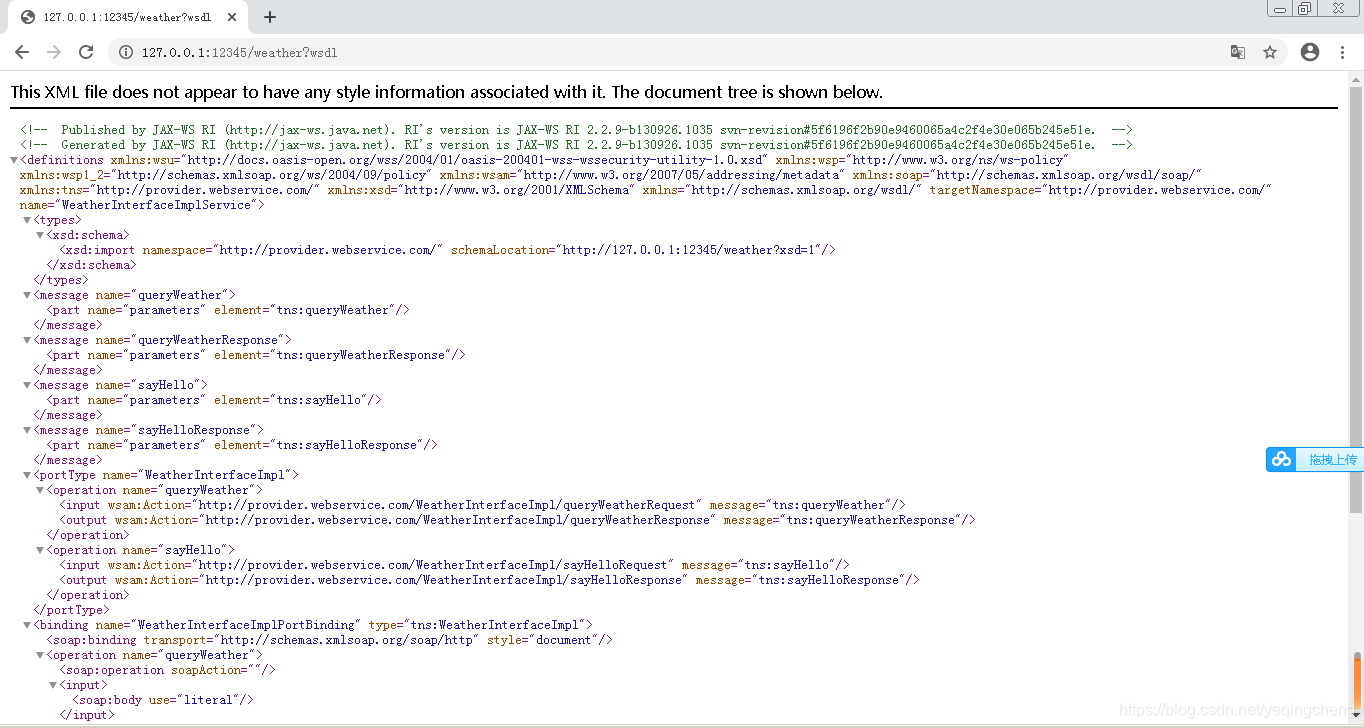
Task: Open the translate page icon
Action: coord(1238,52)
